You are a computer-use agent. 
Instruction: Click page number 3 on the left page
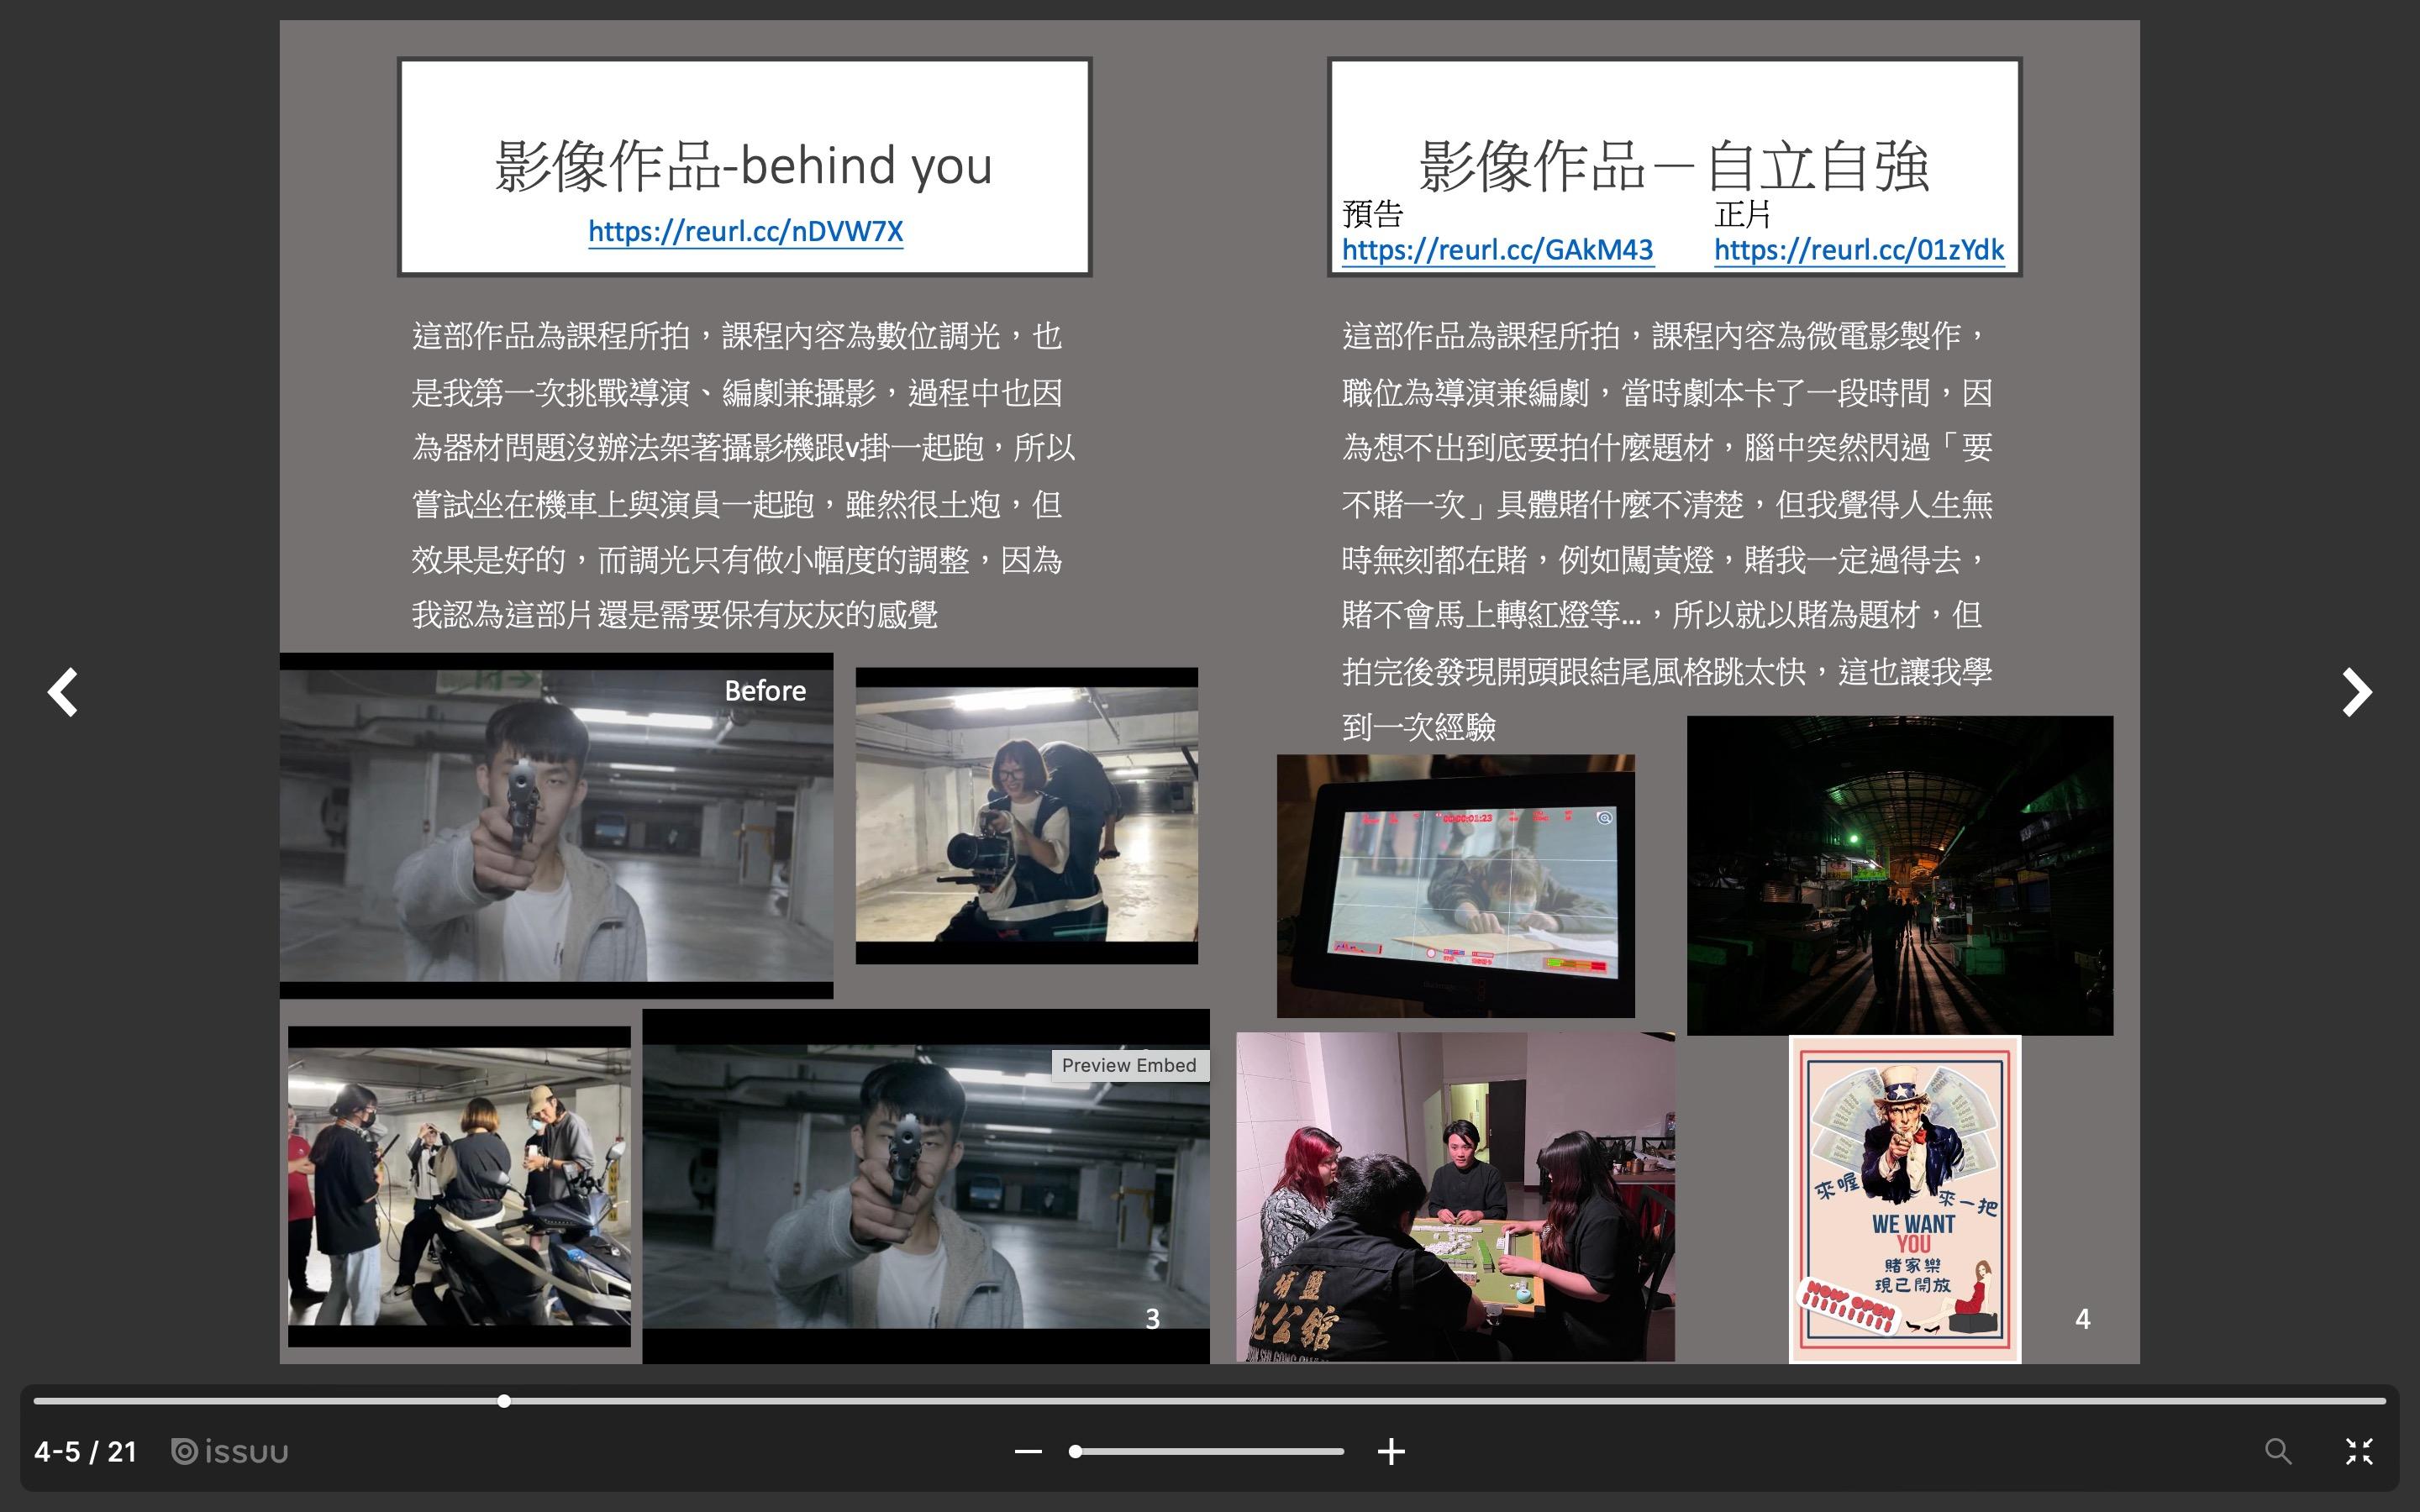(x=1152, y=1319)
